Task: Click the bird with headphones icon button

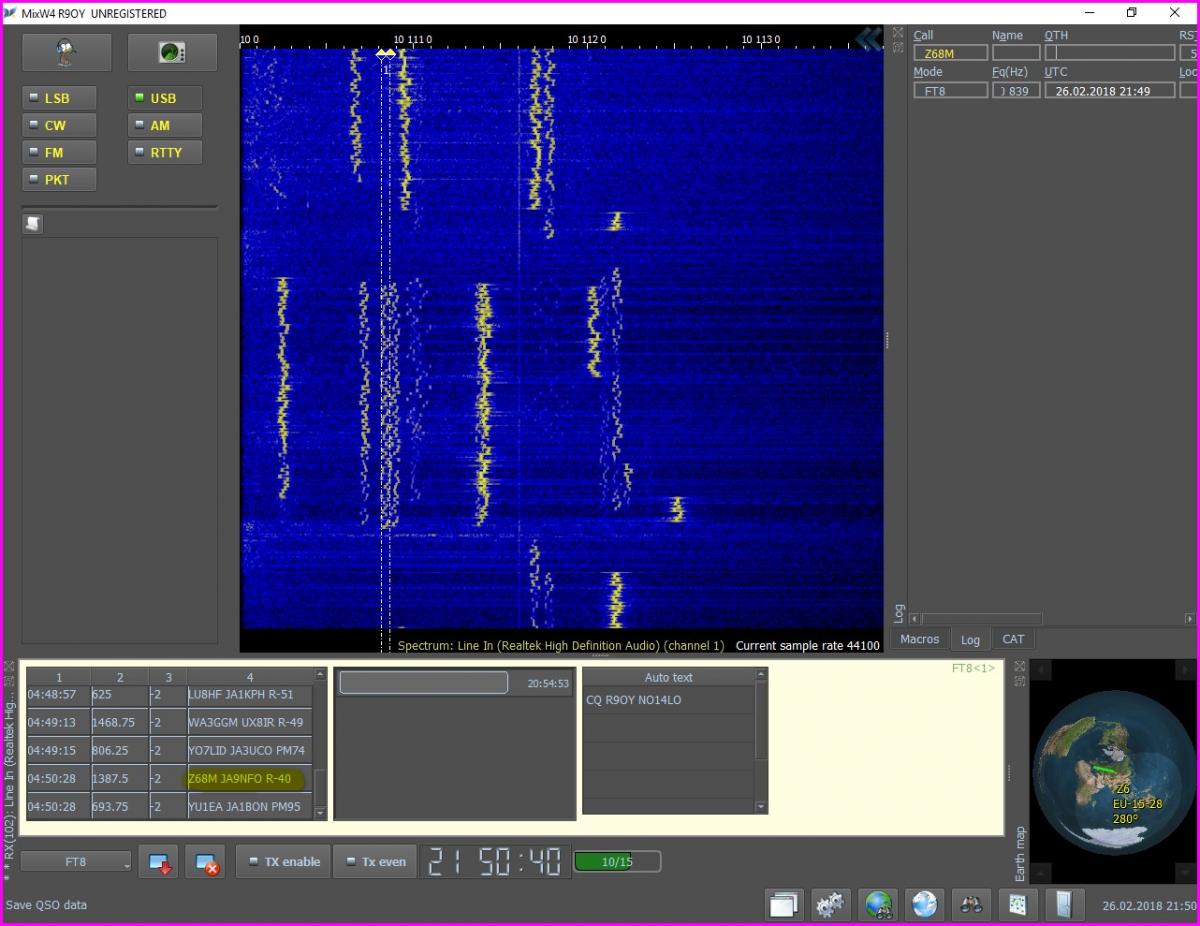Action: click(67, 53)
